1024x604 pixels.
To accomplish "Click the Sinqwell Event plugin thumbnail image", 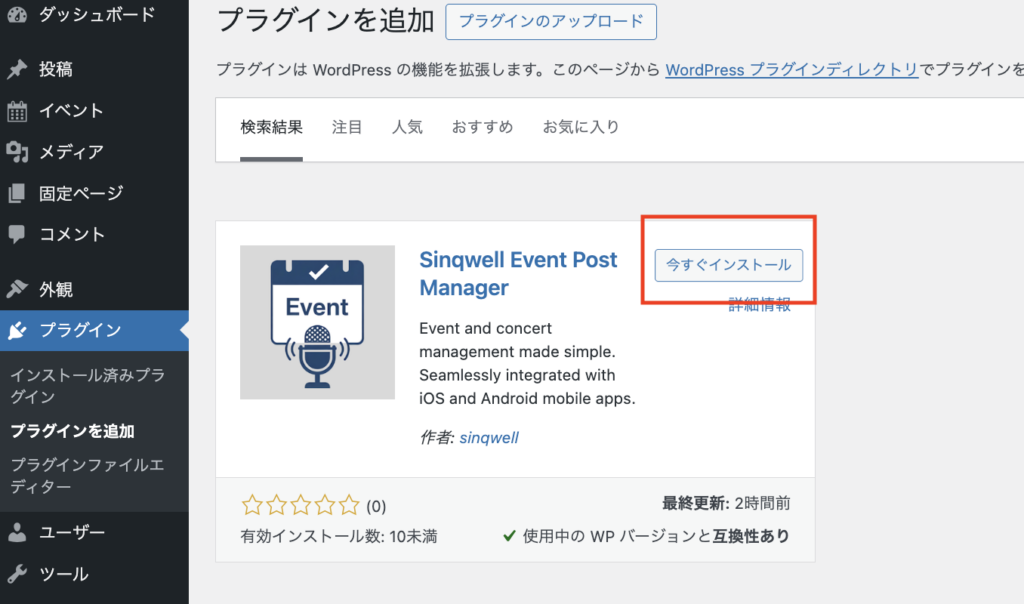I will click(317, 322).
